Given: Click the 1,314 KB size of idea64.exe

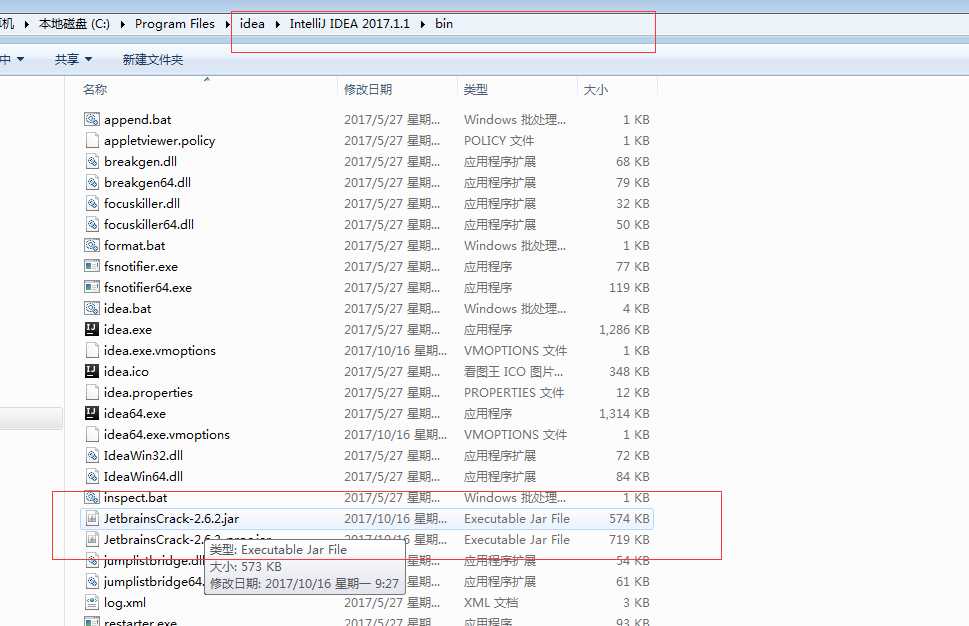Looking at the screenshot, I should point(624,413).
